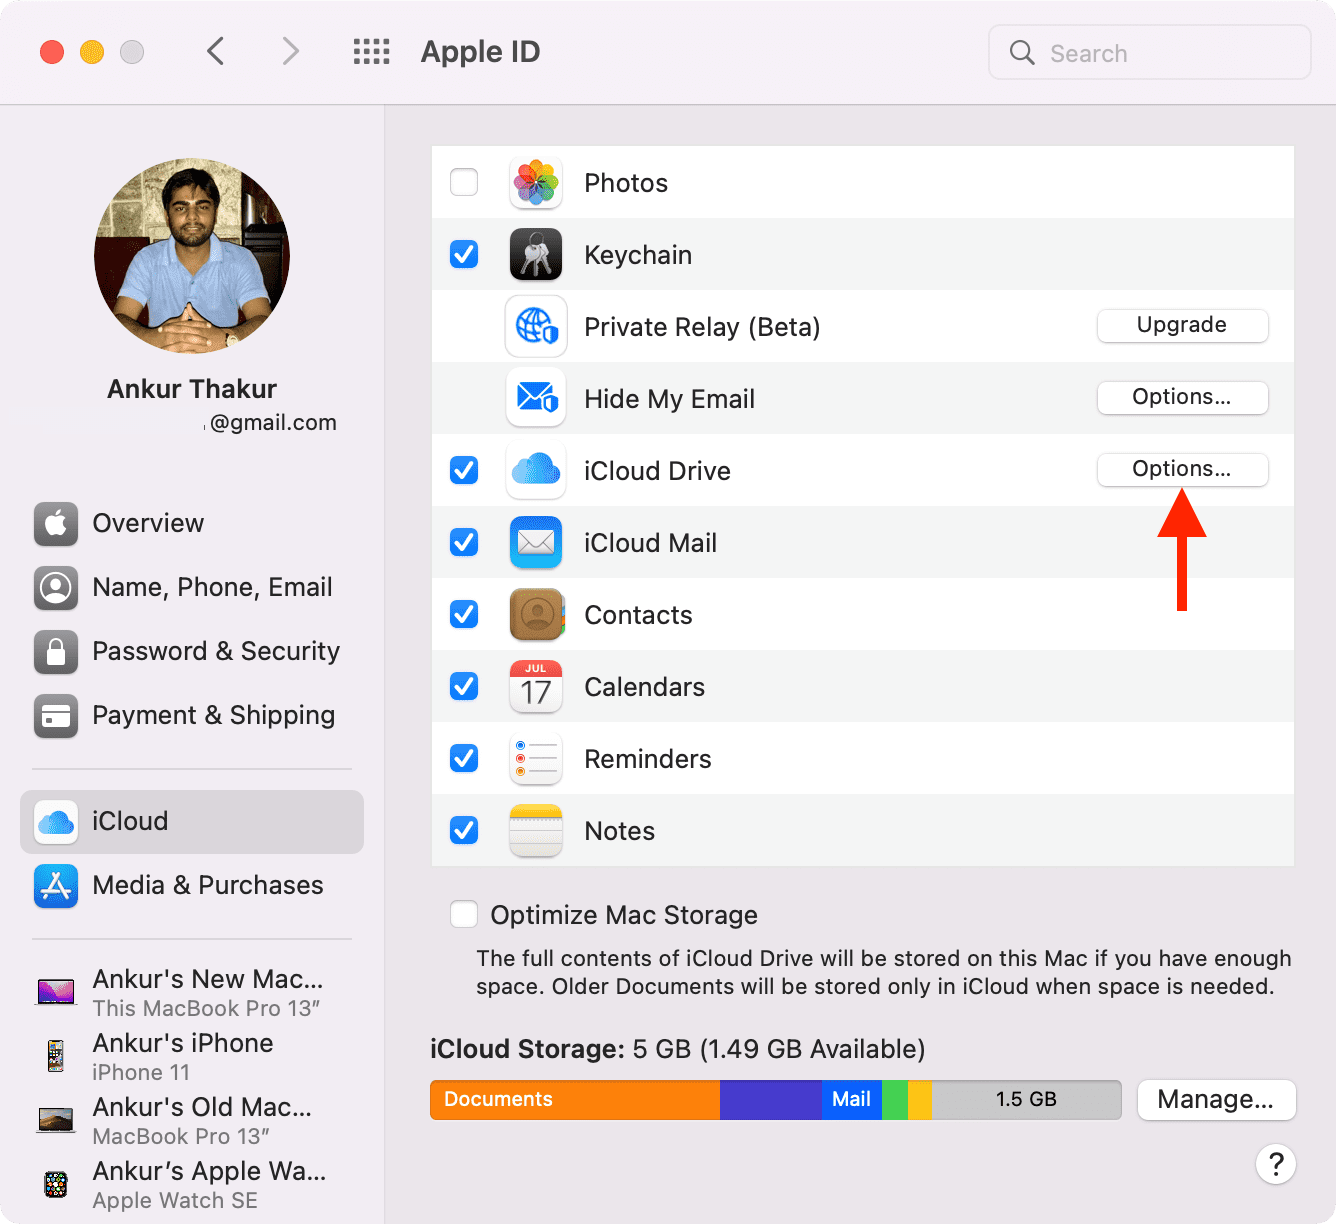This screenshot has height=1224, width=1336.
Task: Uncheck the Keychain checkbox
Action: tap(464, 254)
